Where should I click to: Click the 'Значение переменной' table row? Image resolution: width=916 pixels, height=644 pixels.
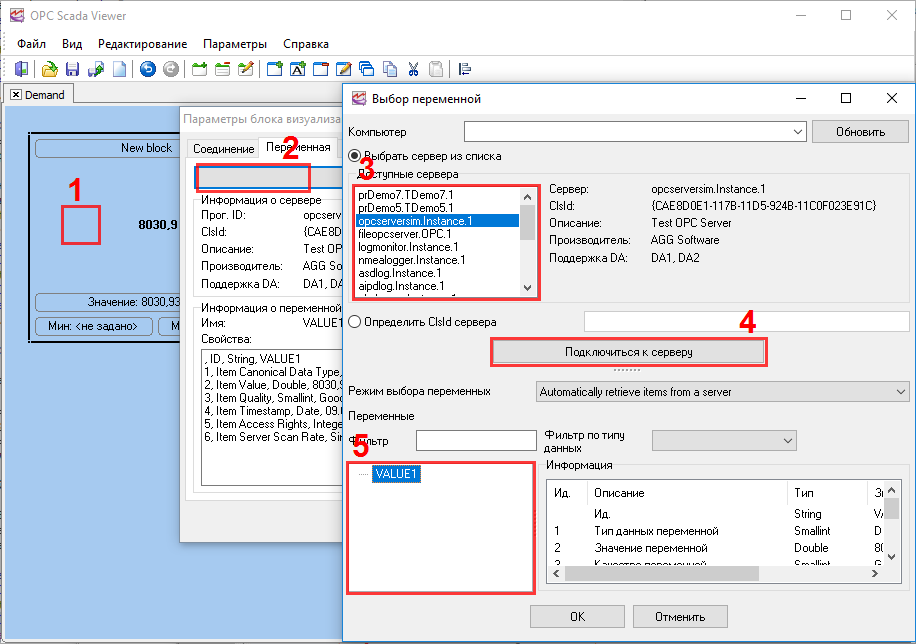(716, 548)
